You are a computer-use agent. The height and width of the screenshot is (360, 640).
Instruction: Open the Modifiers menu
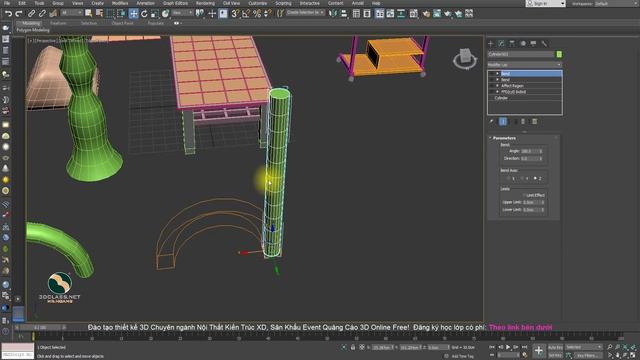(x=120, y=3)
